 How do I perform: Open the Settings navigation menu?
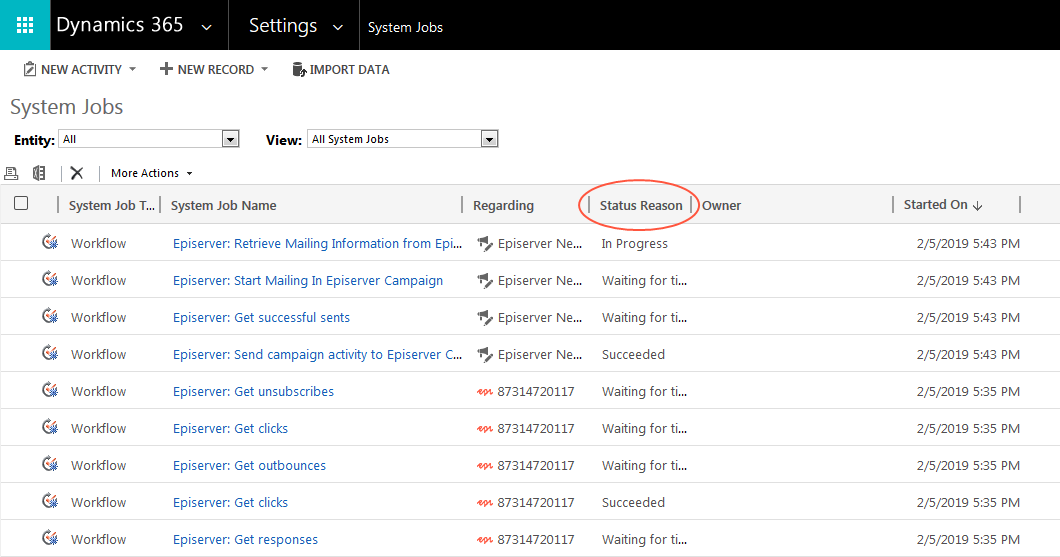pyautogui.click(x=283, y=26)
